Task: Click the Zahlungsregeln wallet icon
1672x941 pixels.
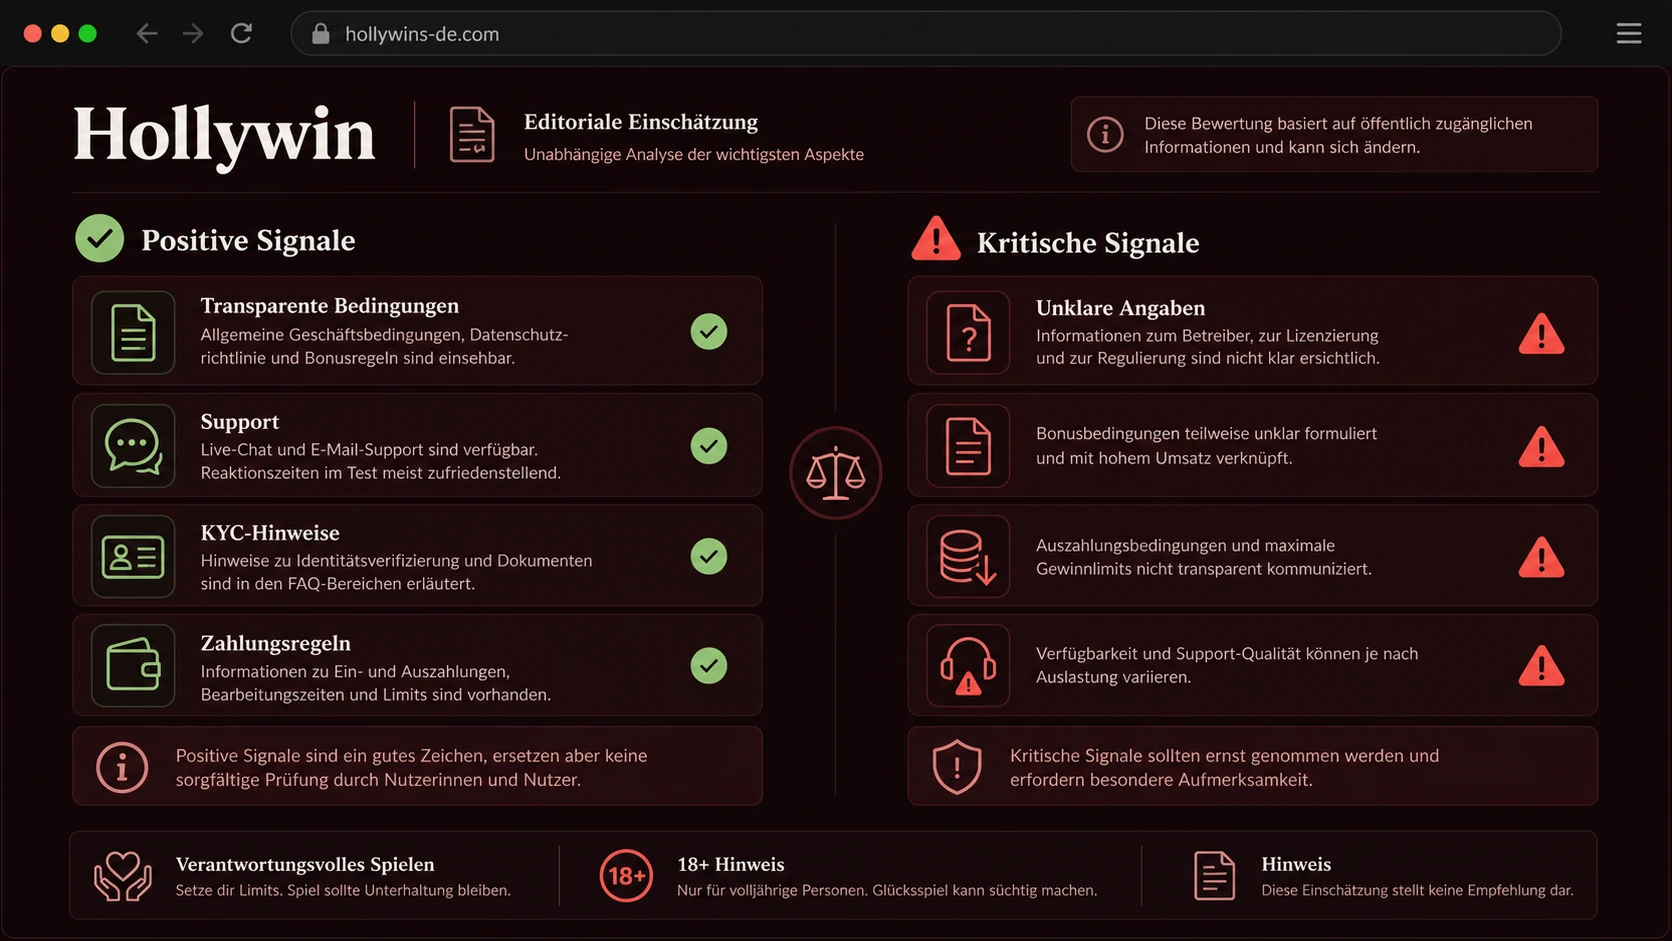Action: tap(133, 666)
